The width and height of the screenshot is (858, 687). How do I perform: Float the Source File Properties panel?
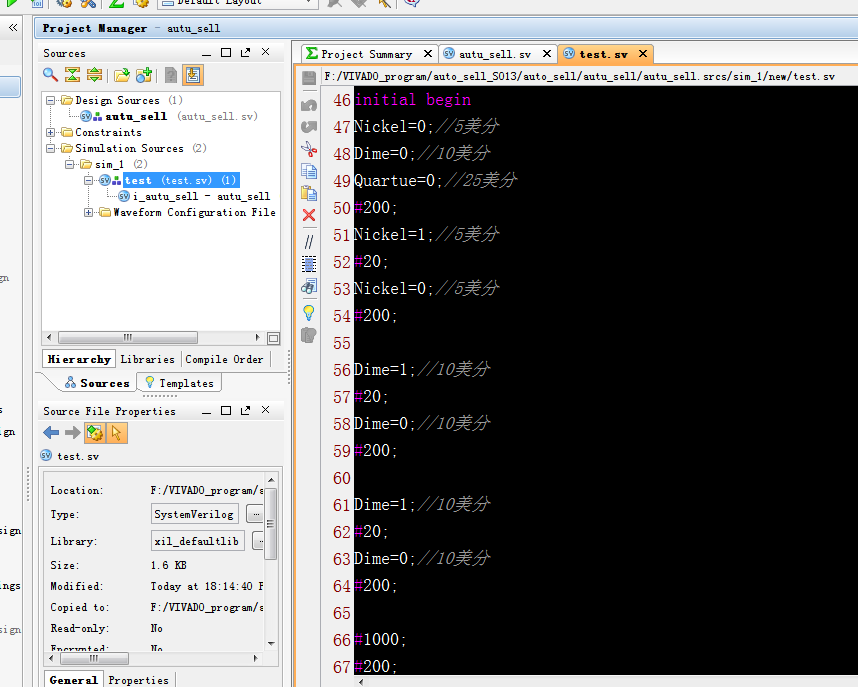point(246,410)
